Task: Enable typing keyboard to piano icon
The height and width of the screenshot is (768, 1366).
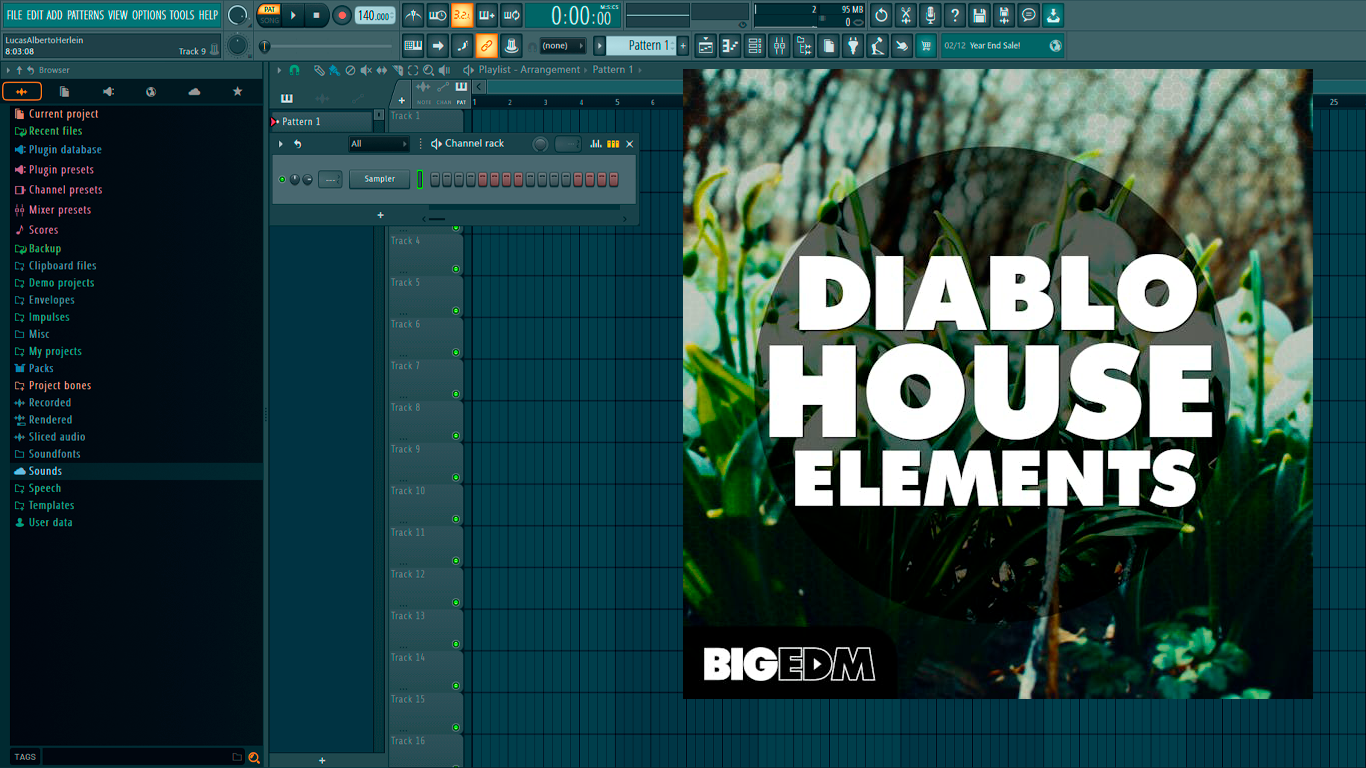Action: coord(413,45)
